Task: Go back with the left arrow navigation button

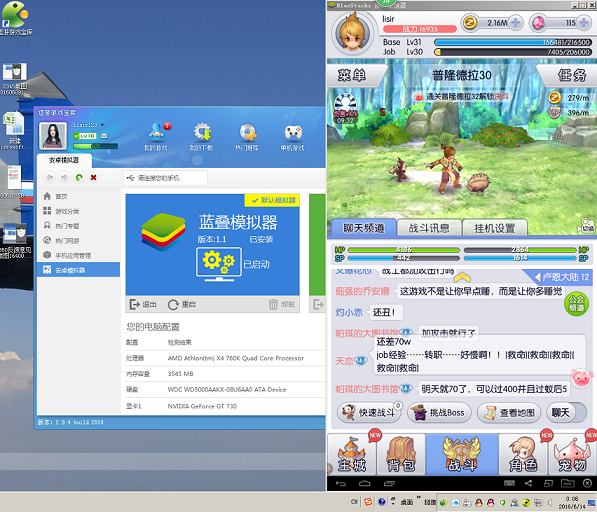Action: coord(49,177)
